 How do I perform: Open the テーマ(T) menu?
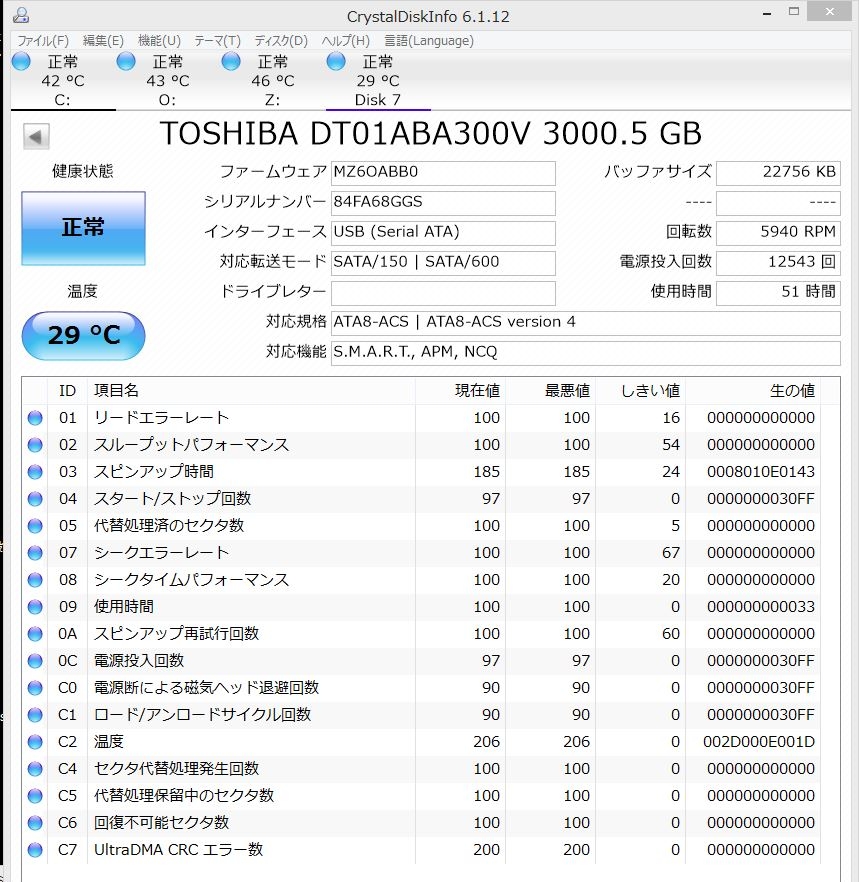coord(217,40)
